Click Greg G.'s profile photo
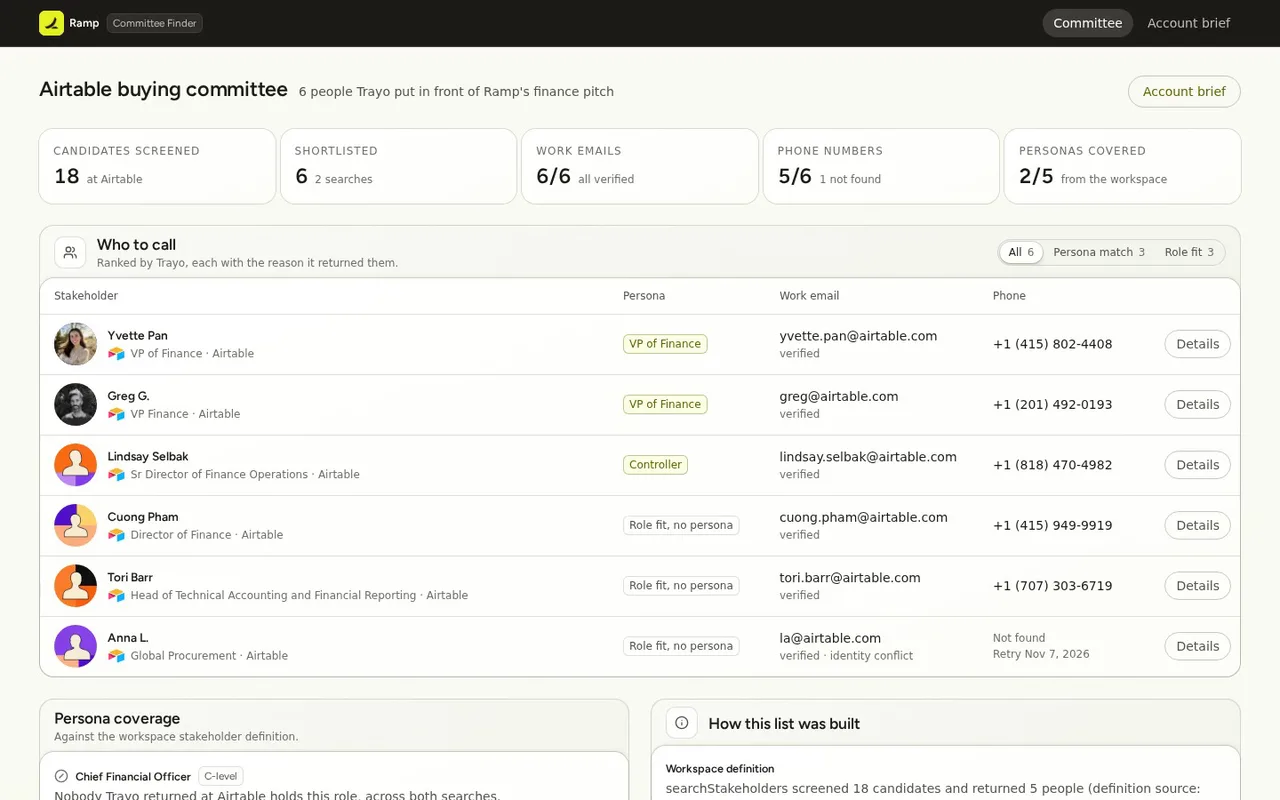Screen dimensions: 1280x800 point(75,404)
